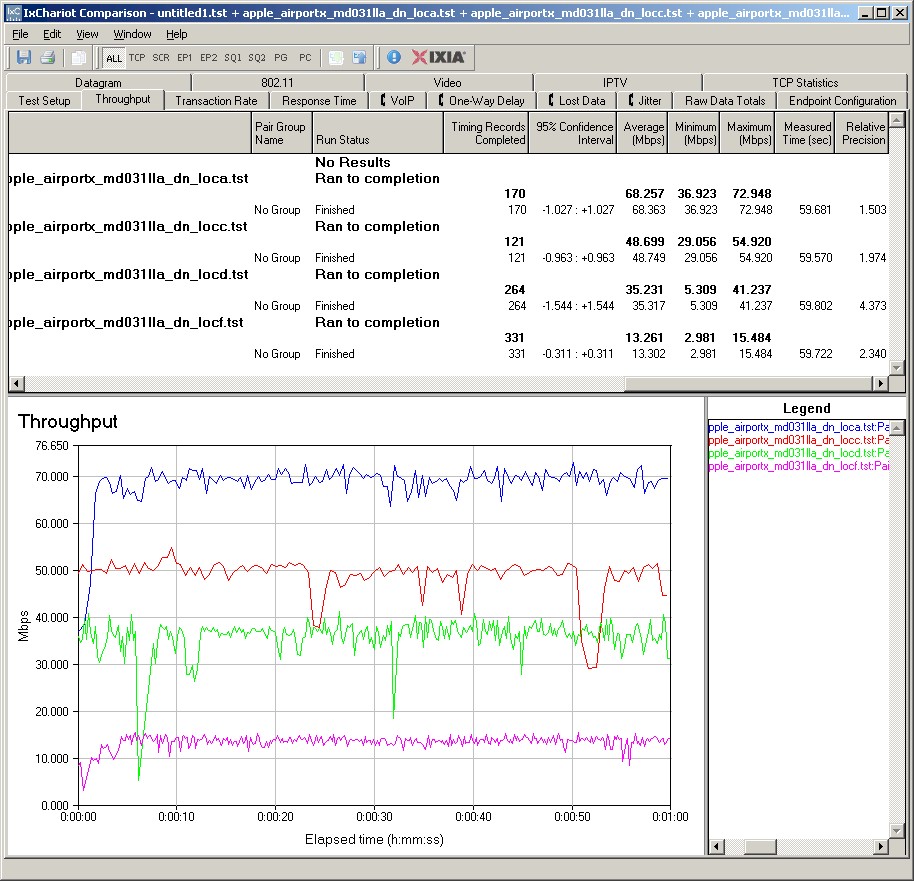
Task: Click the Save toolbar icon
Action: pyautogui.click(x=24, y=57)
